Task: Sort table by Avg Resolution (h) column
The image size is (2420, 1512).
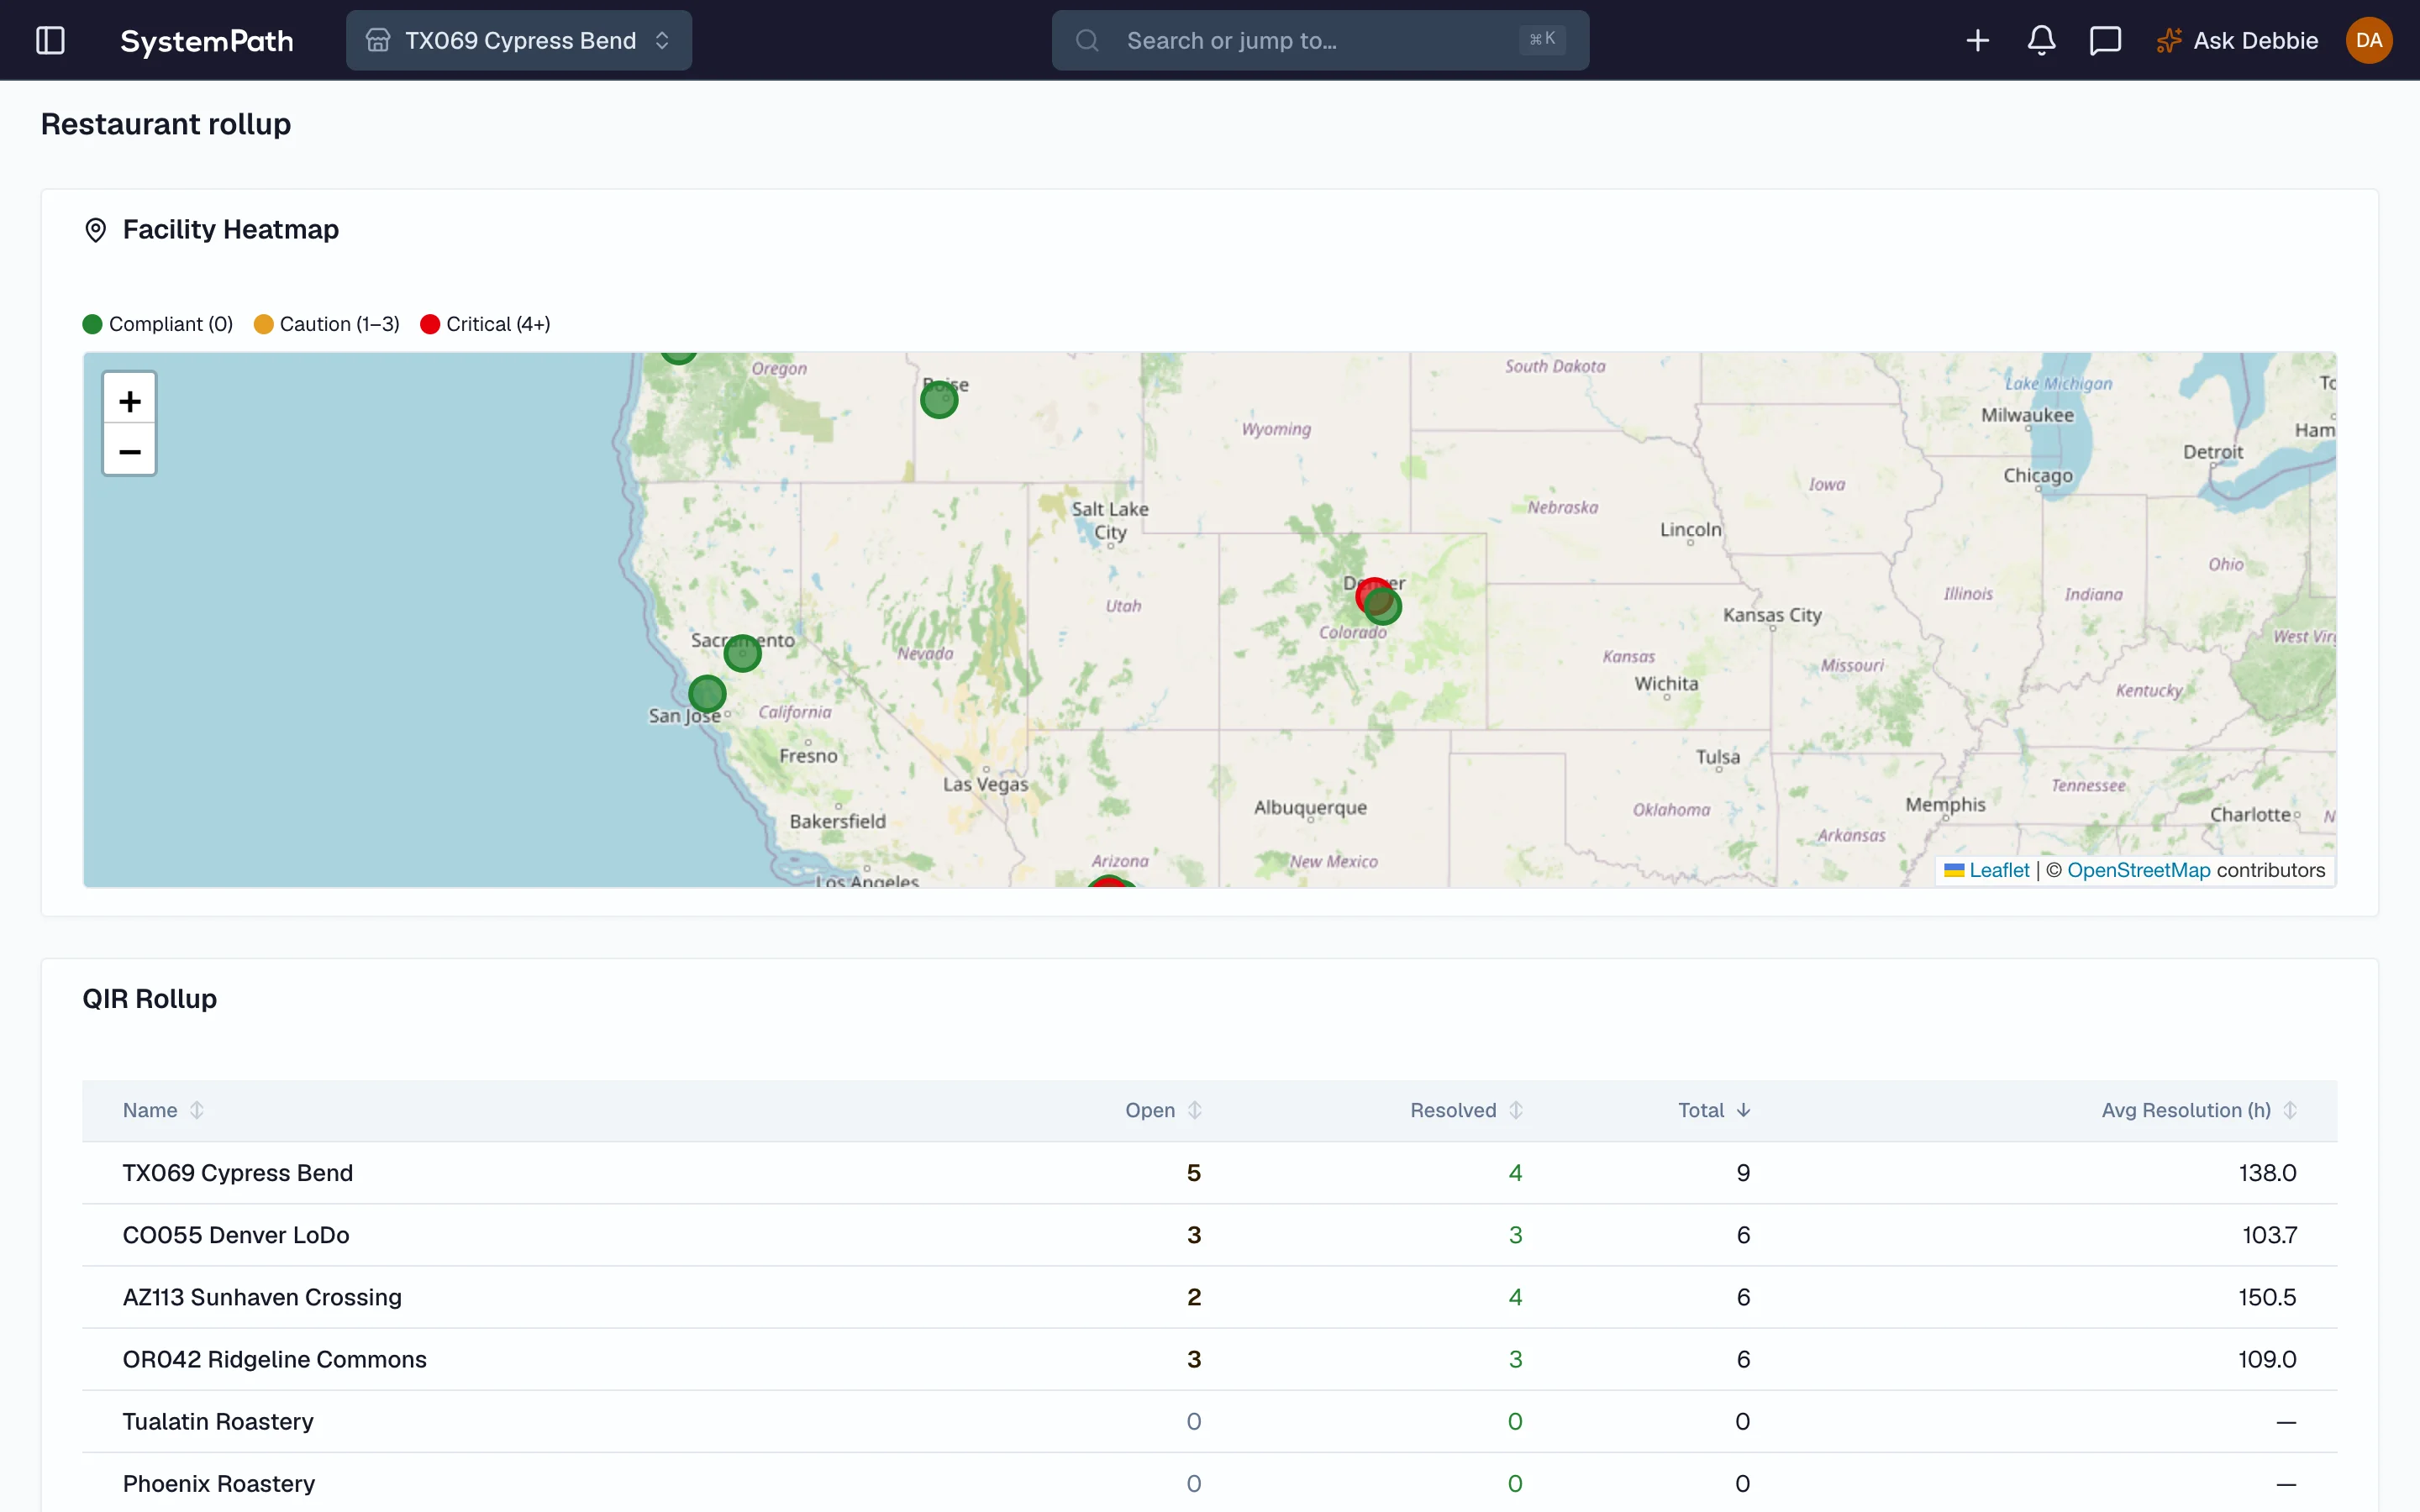Action: pyautogui.click(x=2199, y=1110)
